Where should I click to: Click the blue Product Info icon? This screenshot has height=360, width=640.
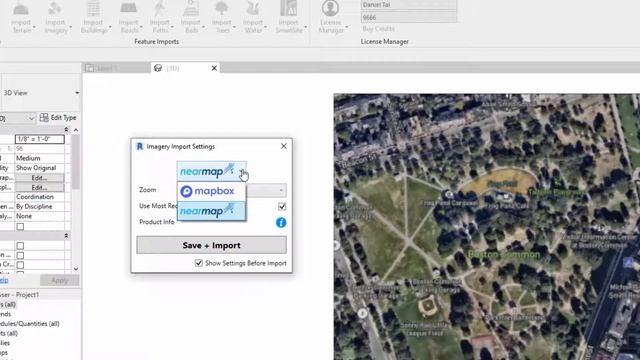281,222
